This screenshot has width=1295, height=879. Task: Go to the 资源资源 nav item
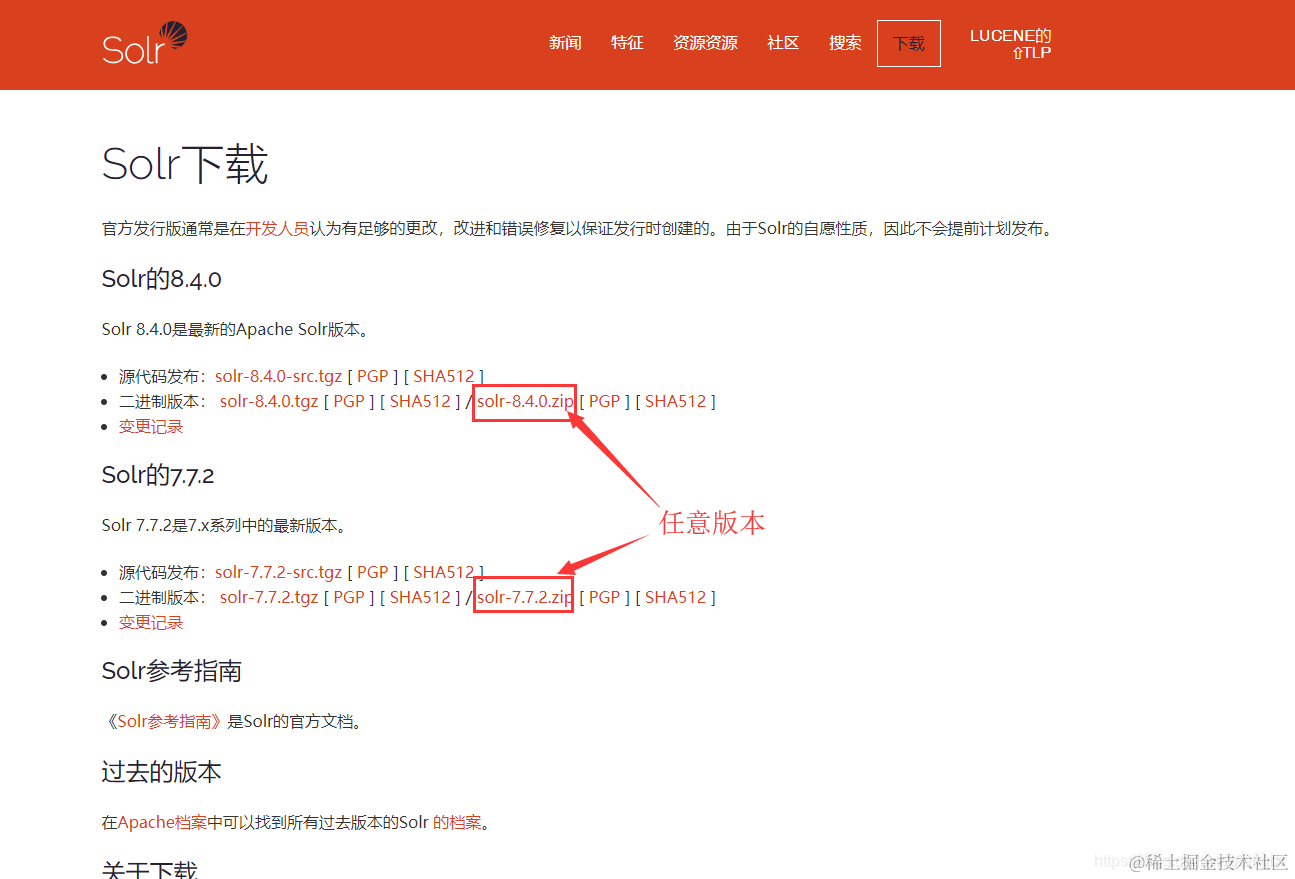pyautogui.click(x=705, y=43)
